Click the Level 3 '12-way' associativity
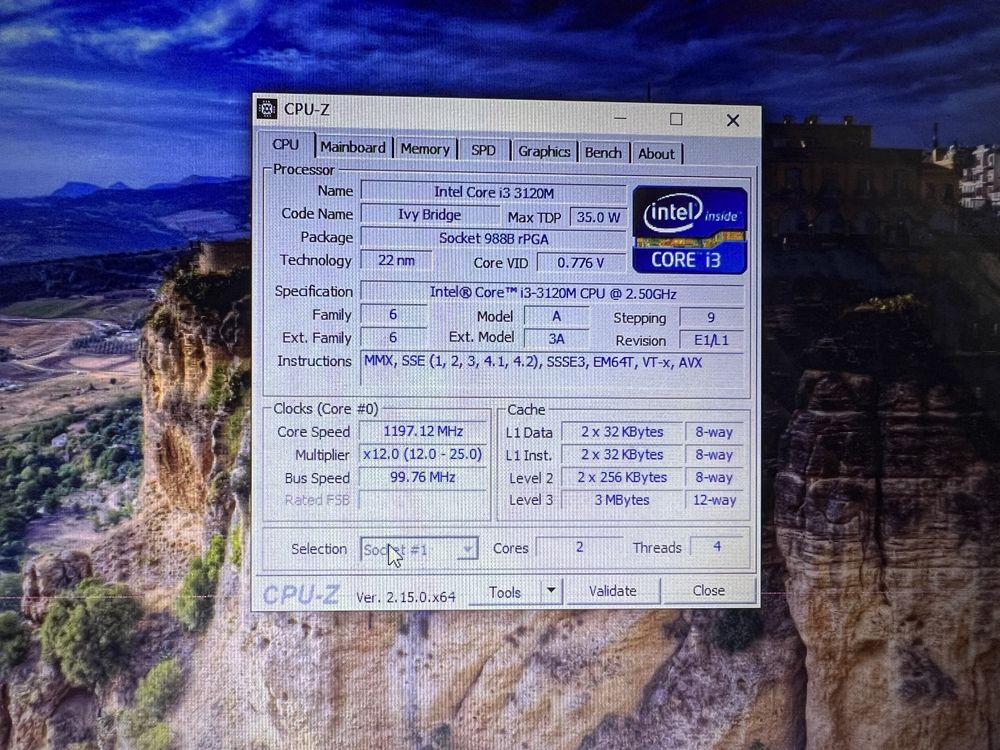 714,500
